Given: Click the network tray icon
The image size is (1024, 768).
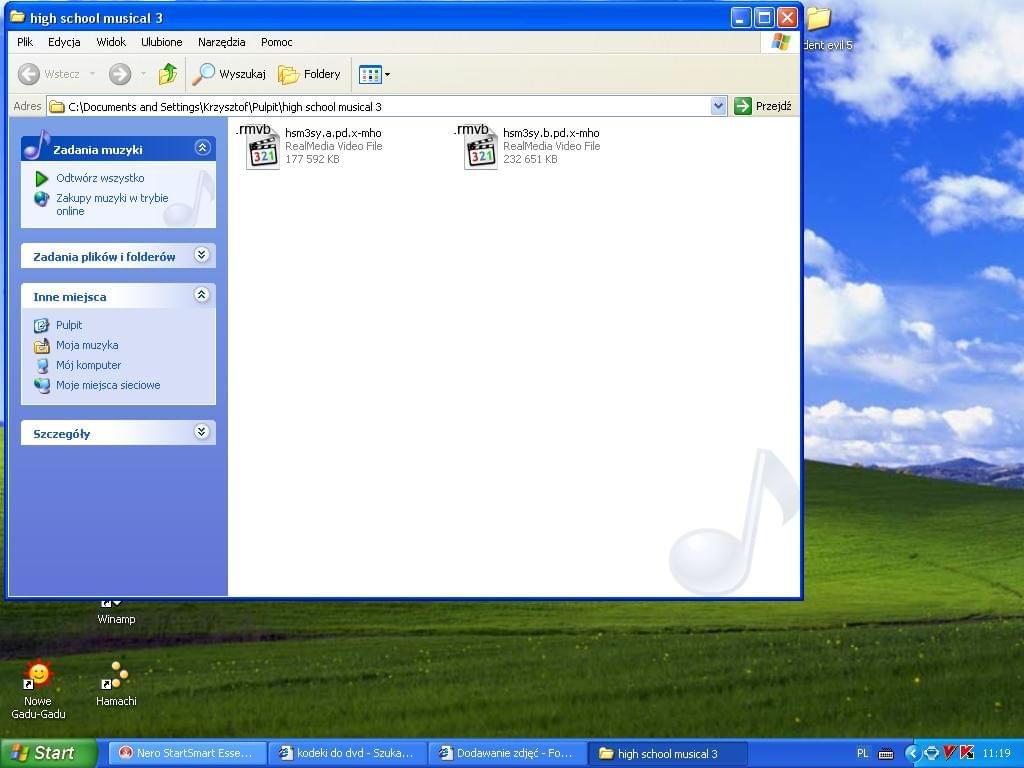Looking at the screenshot, I should tap(931, 754).
